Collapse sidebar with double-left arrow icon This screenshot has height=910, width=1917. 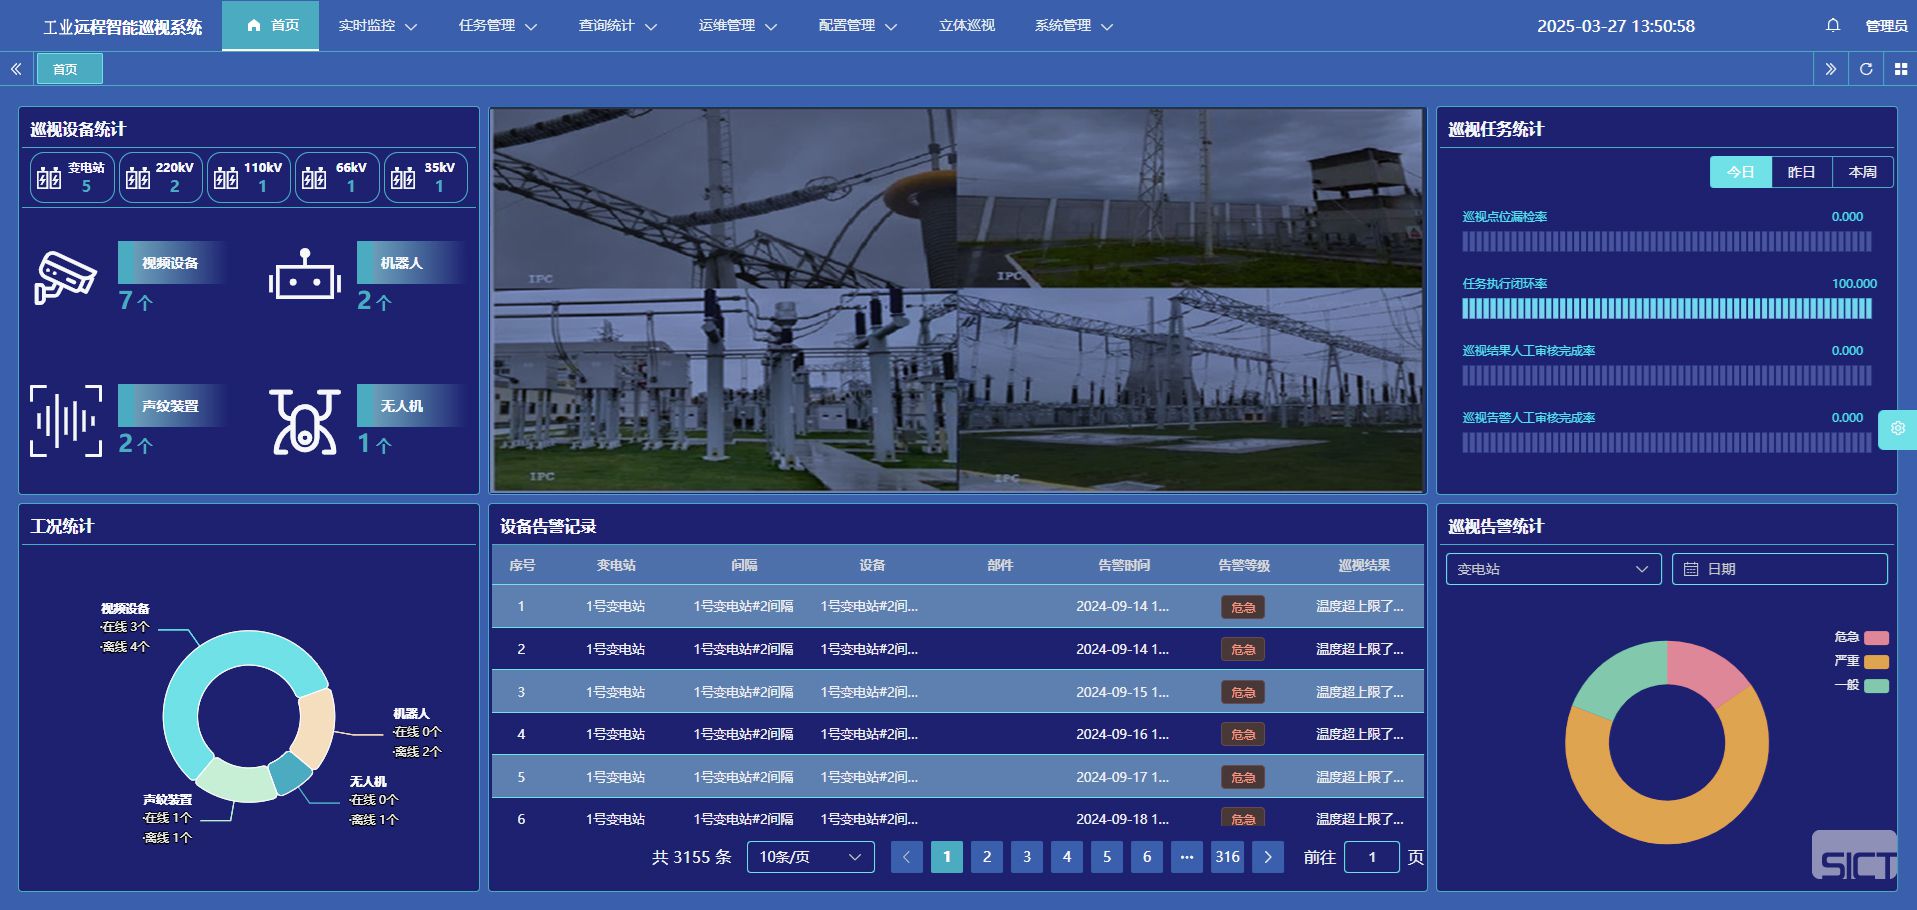[16, 69]
